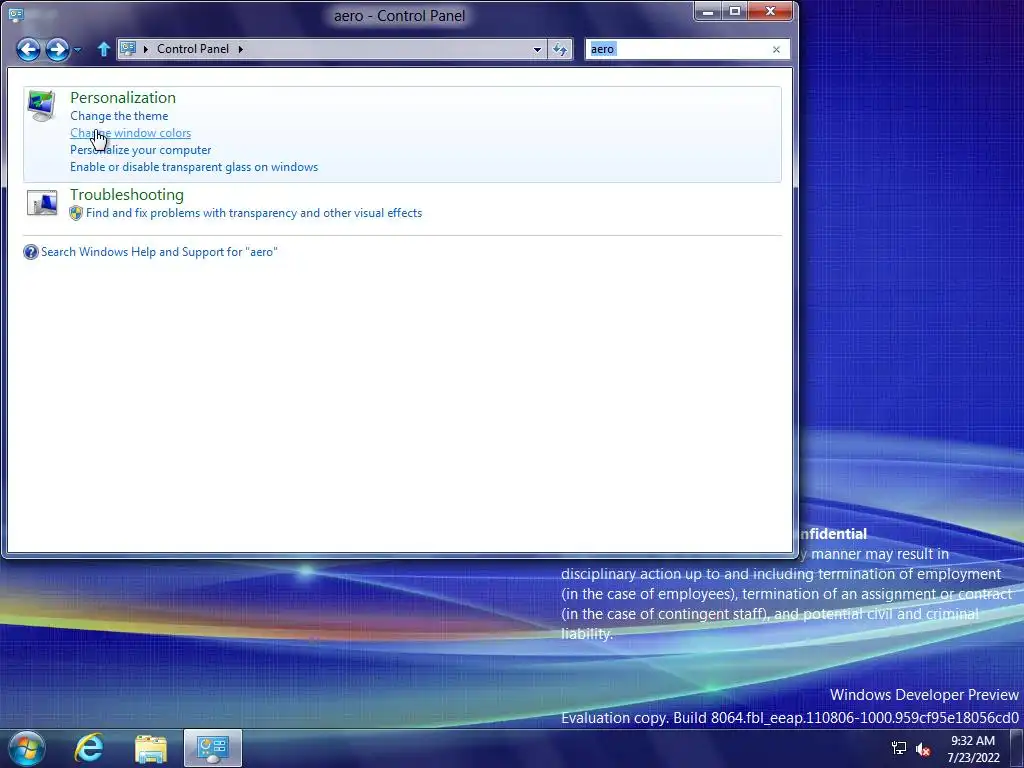Click the Control Panel icon in the address bar
The image size is (1024, 768).
(129, 49)
